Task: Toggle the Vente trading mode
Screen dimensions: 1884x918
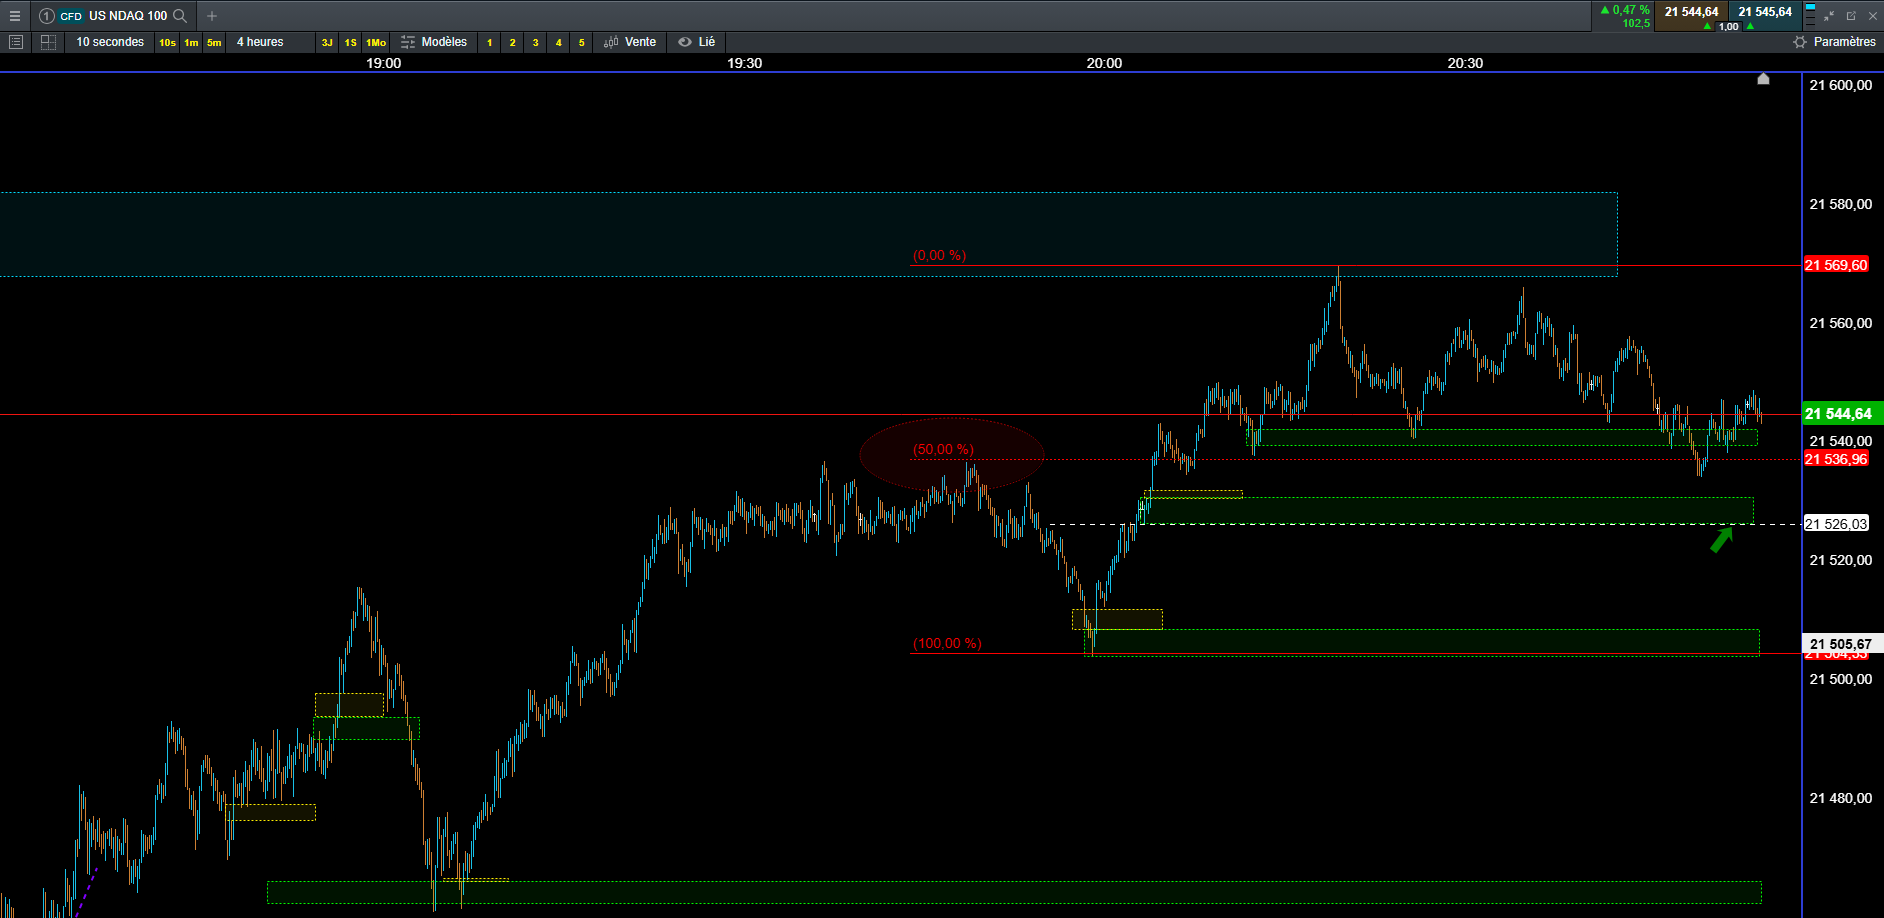Action: [x=630, y=42]
